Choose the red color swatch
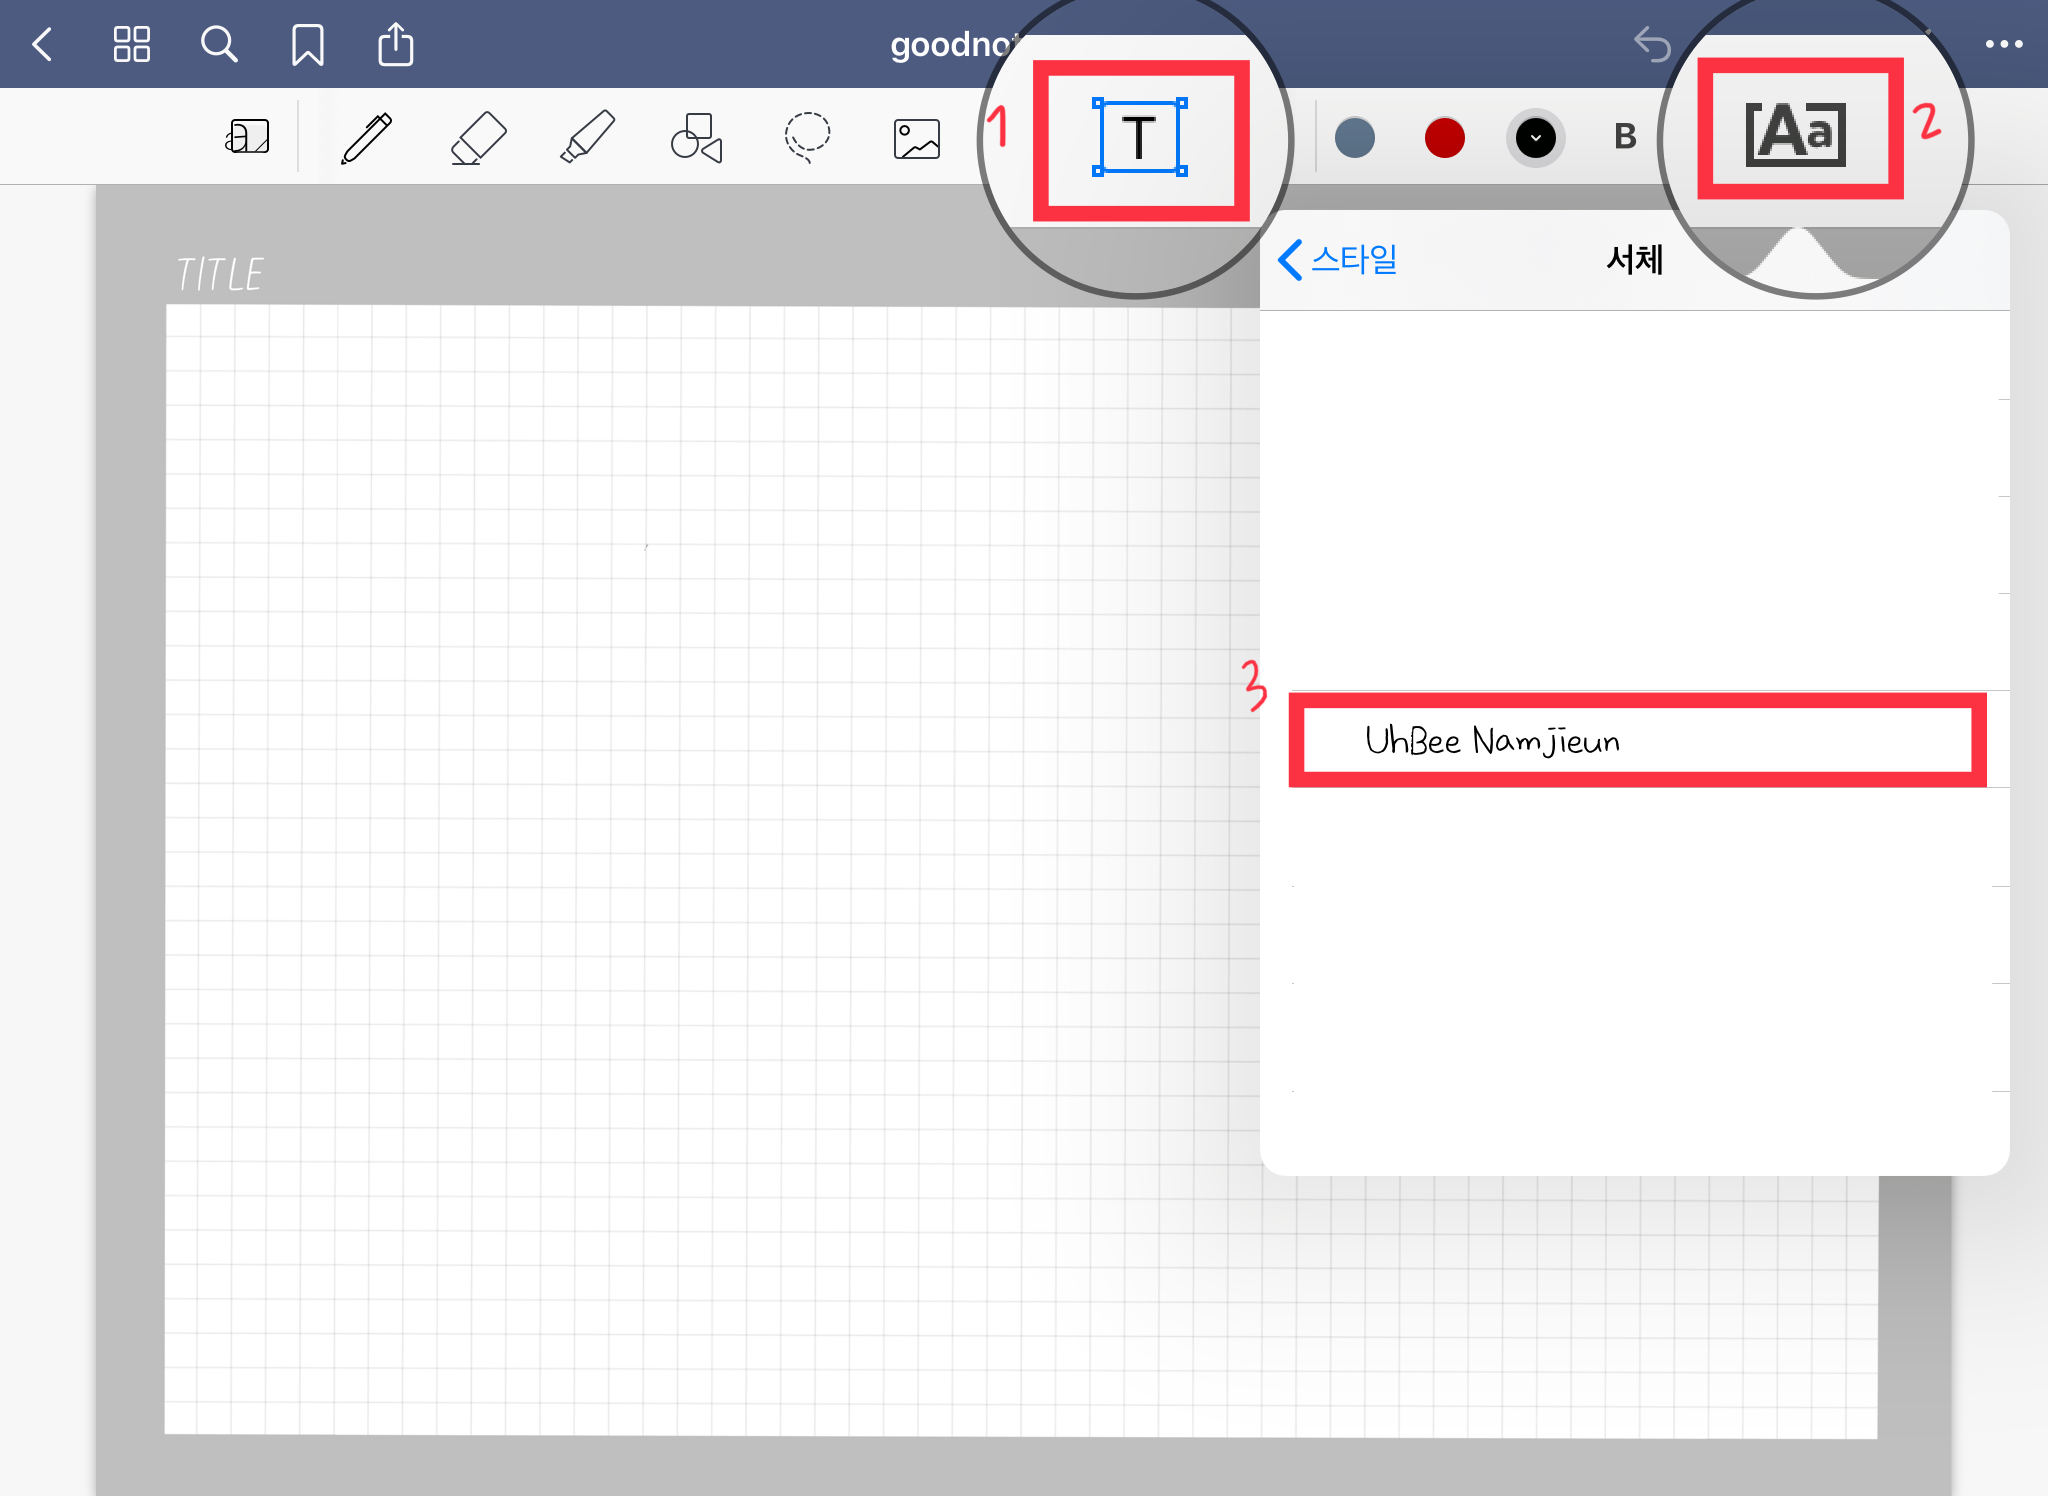This screenshot has width=2048, height=1496. 1444,138
